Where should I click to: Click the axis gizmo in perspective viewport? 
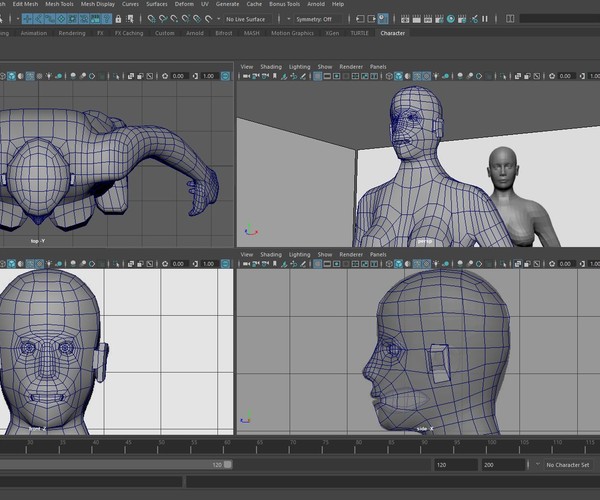pos(250,230)
